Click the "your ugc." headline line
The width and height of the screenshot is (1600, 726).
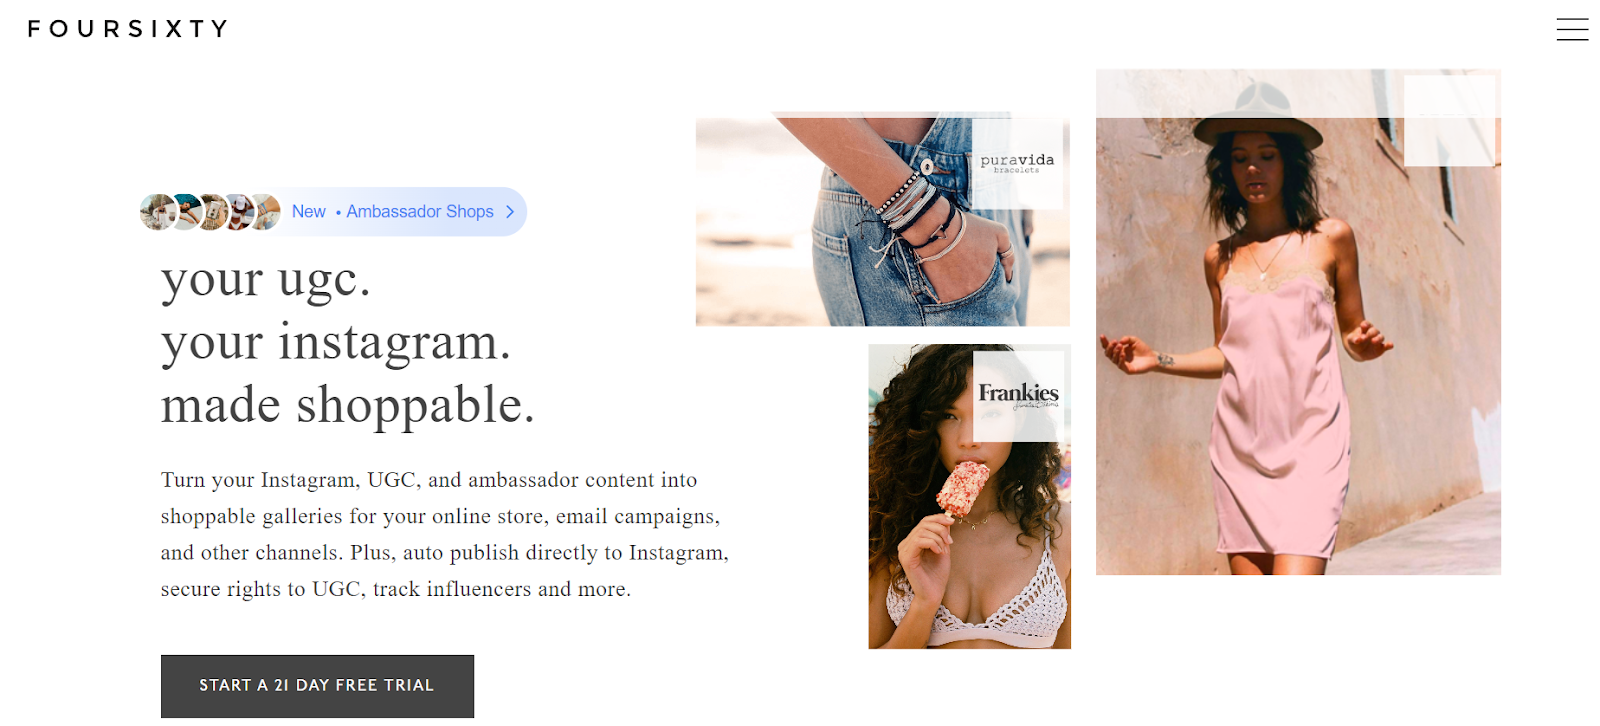tap(266, 279)
